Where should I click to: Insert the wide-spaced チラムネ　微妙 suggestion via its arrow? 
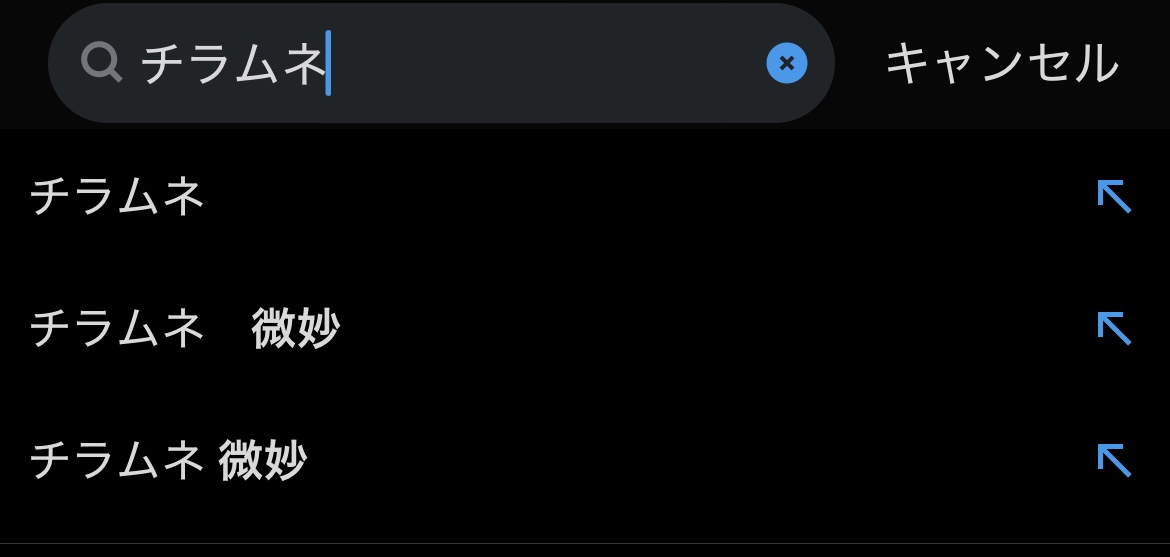pos(1113,328)
